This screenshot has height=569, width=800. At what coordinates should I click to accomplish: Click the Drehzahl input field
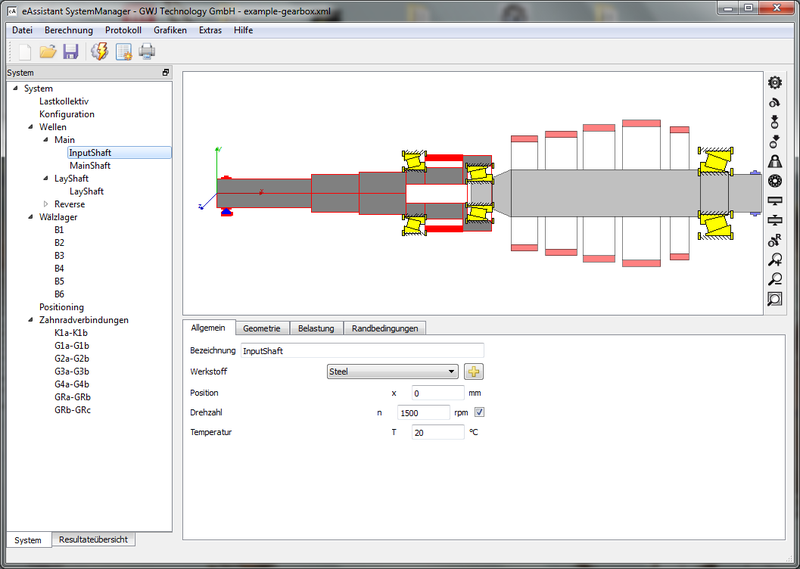(423, 412)
